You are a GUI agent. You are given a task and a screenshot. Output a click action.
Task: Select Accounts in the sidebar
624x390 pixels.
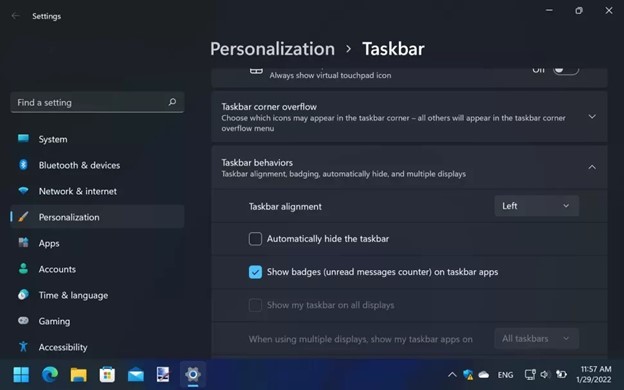97,269
